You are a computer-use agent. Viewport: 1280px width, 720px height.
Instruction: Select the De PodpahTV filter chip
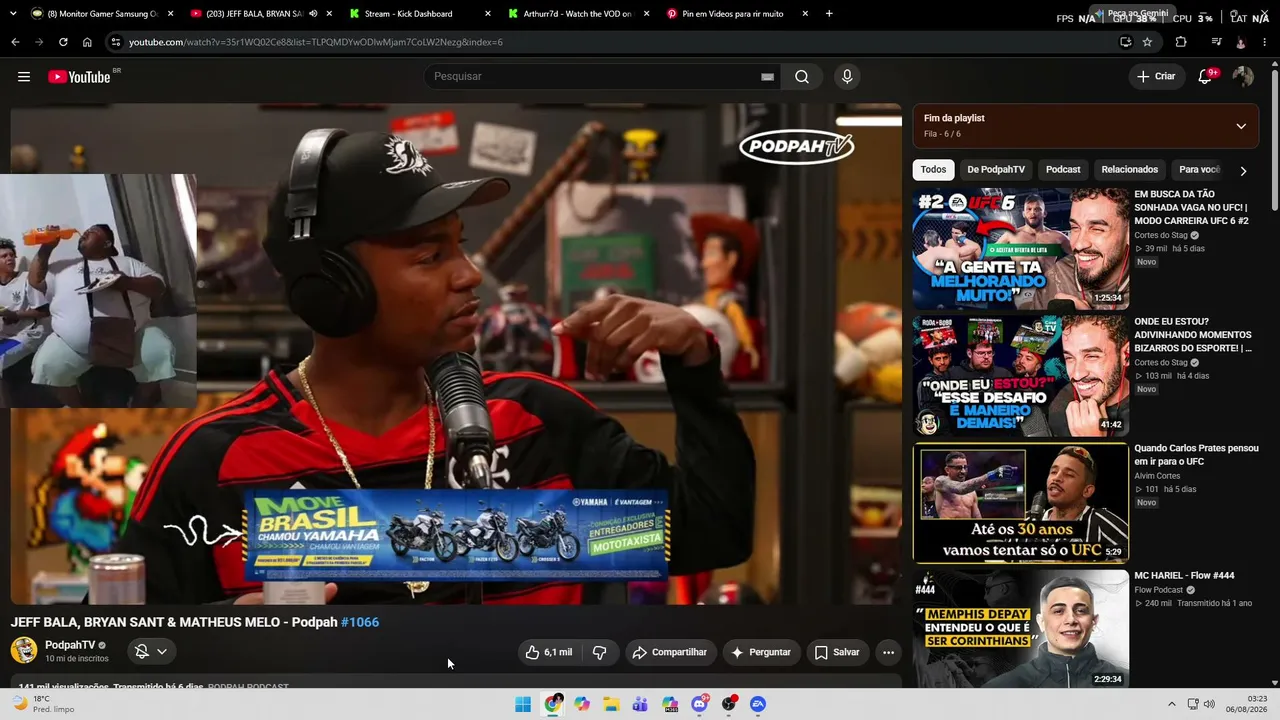(x=996, y=170)
